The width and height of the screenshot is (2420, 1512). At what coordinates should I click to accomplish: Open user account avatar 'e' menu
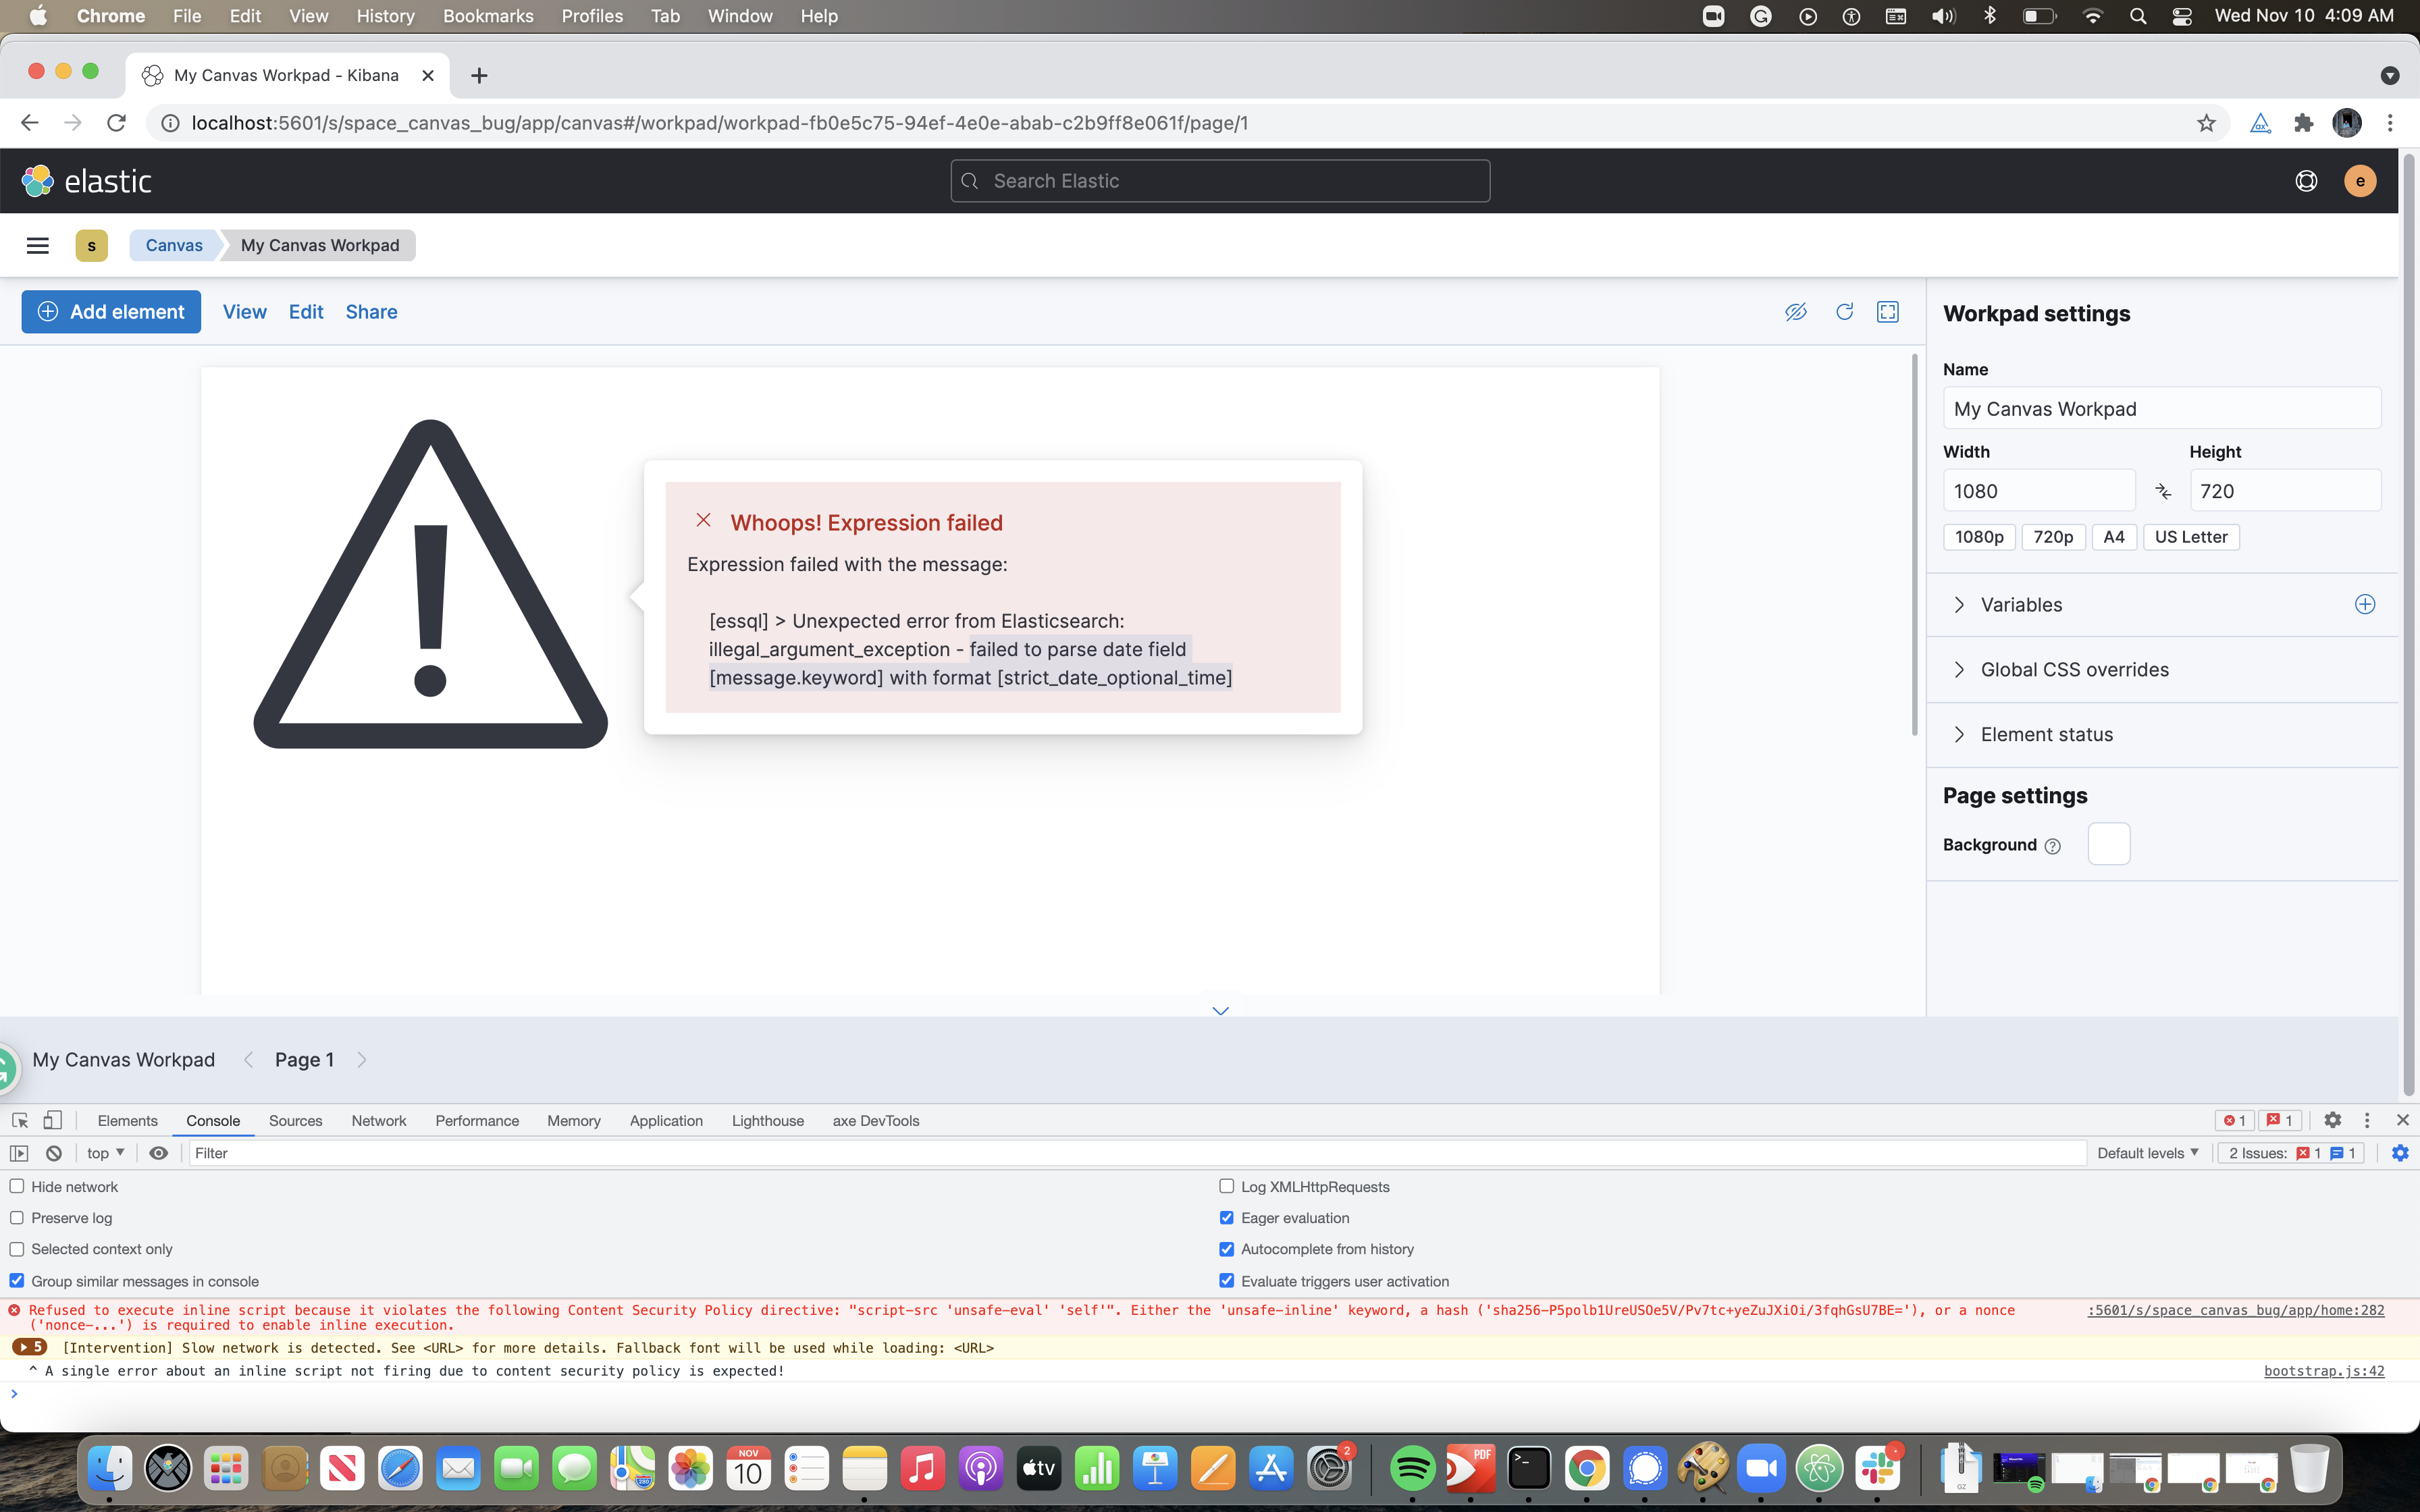click(2360, 181)
